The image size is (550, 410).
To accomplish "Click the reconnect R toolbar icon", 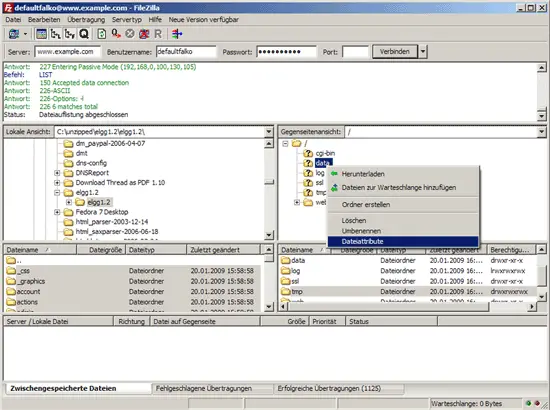I will tap(158, 34).
